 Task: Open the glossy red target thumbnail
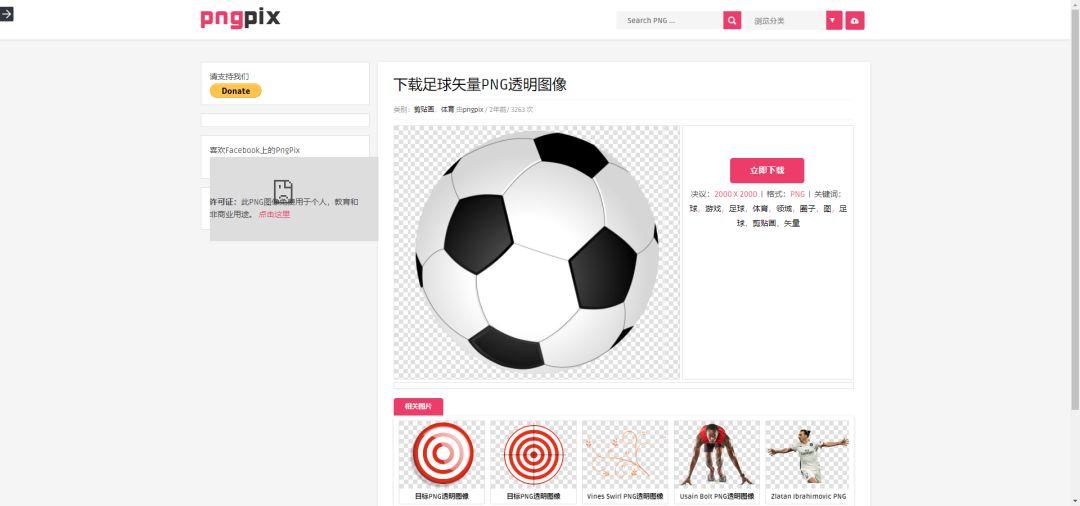(442, 454)
